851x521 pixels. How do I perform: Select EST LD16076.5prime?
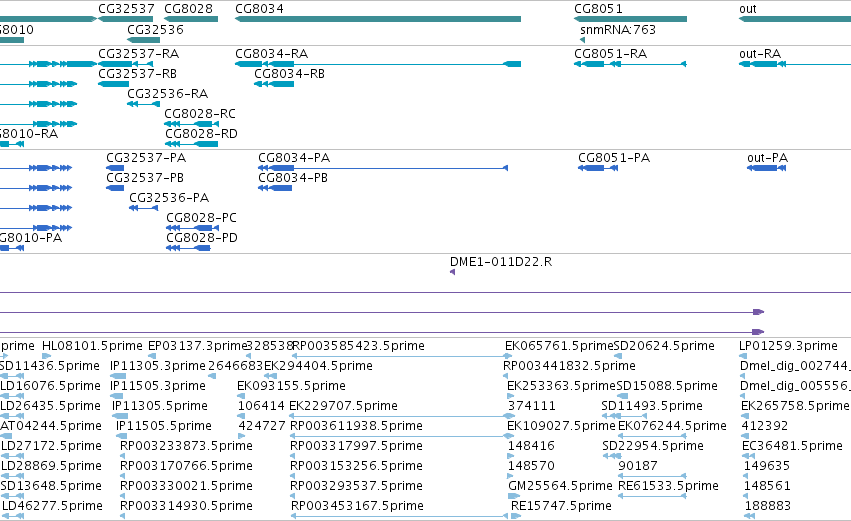pos(50,386)
